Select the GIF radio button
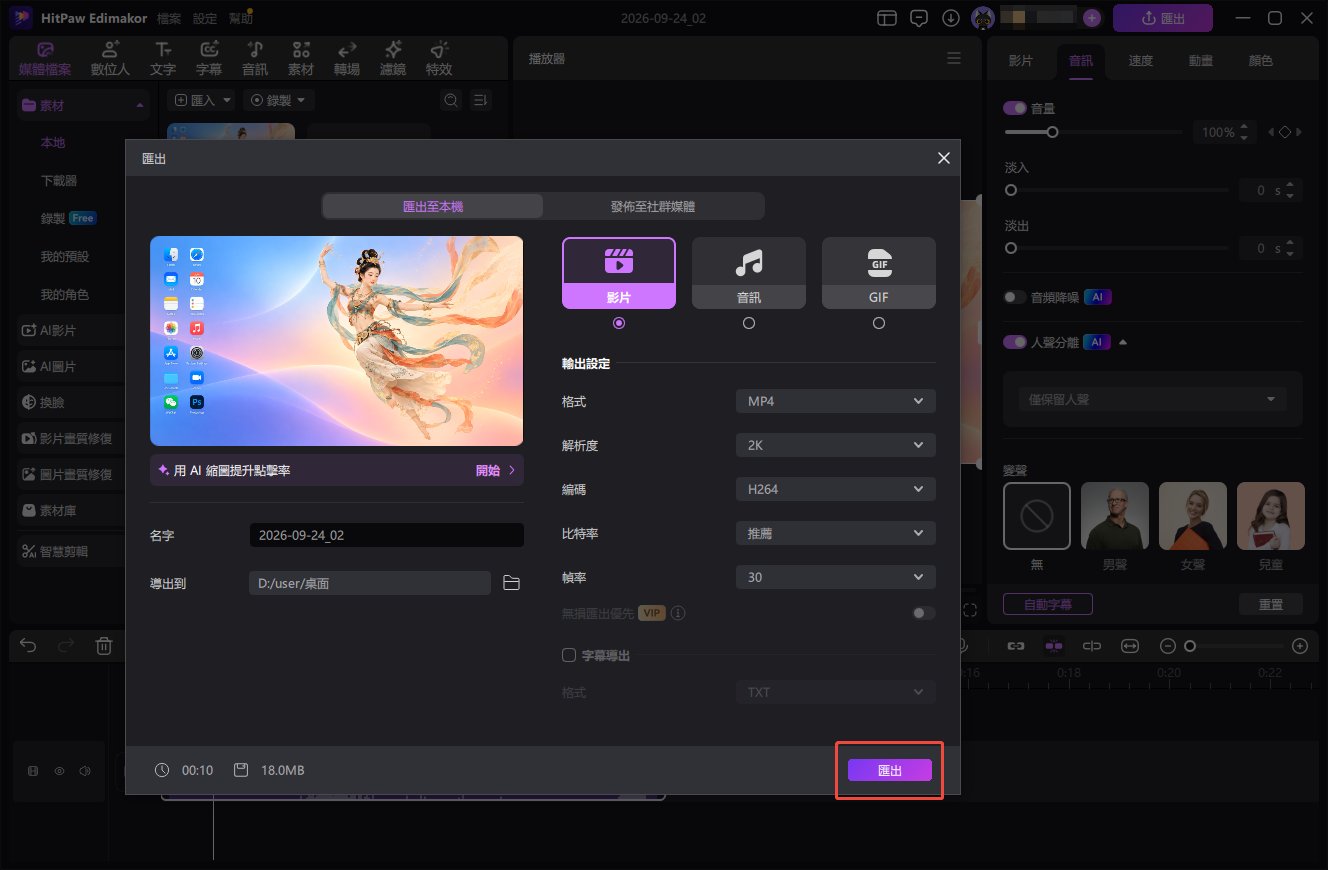 pyautogui.click(x=879, y=323)
